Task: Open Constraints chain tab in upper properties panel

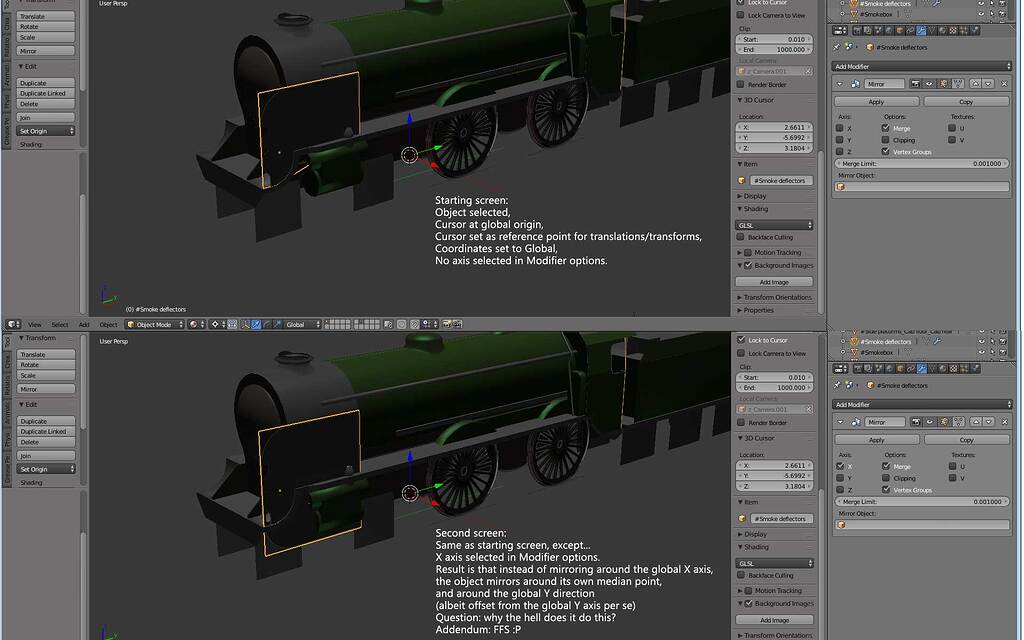Action: click(x=910, y=30)
